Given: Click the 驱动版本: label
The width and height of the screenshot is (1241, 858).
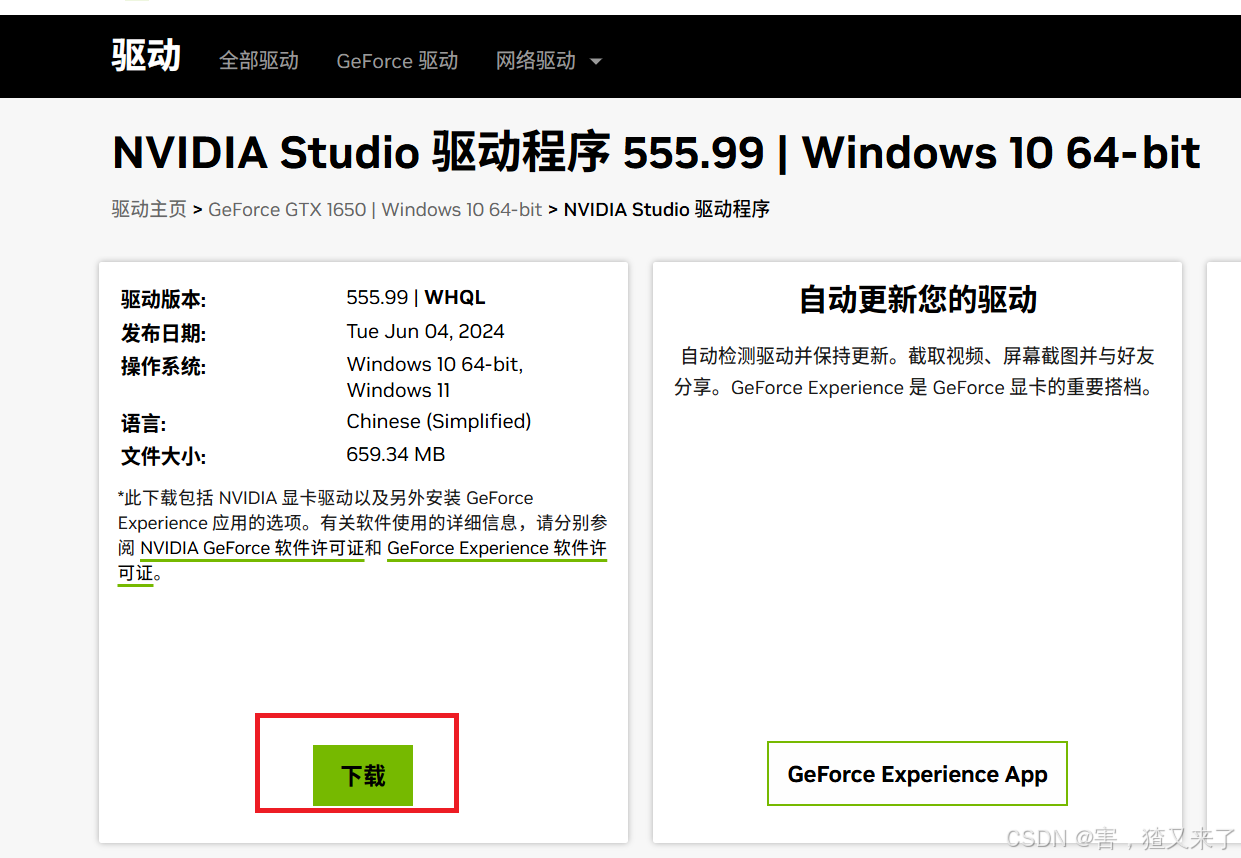Looking at the screenshot, I should (163, 300).
